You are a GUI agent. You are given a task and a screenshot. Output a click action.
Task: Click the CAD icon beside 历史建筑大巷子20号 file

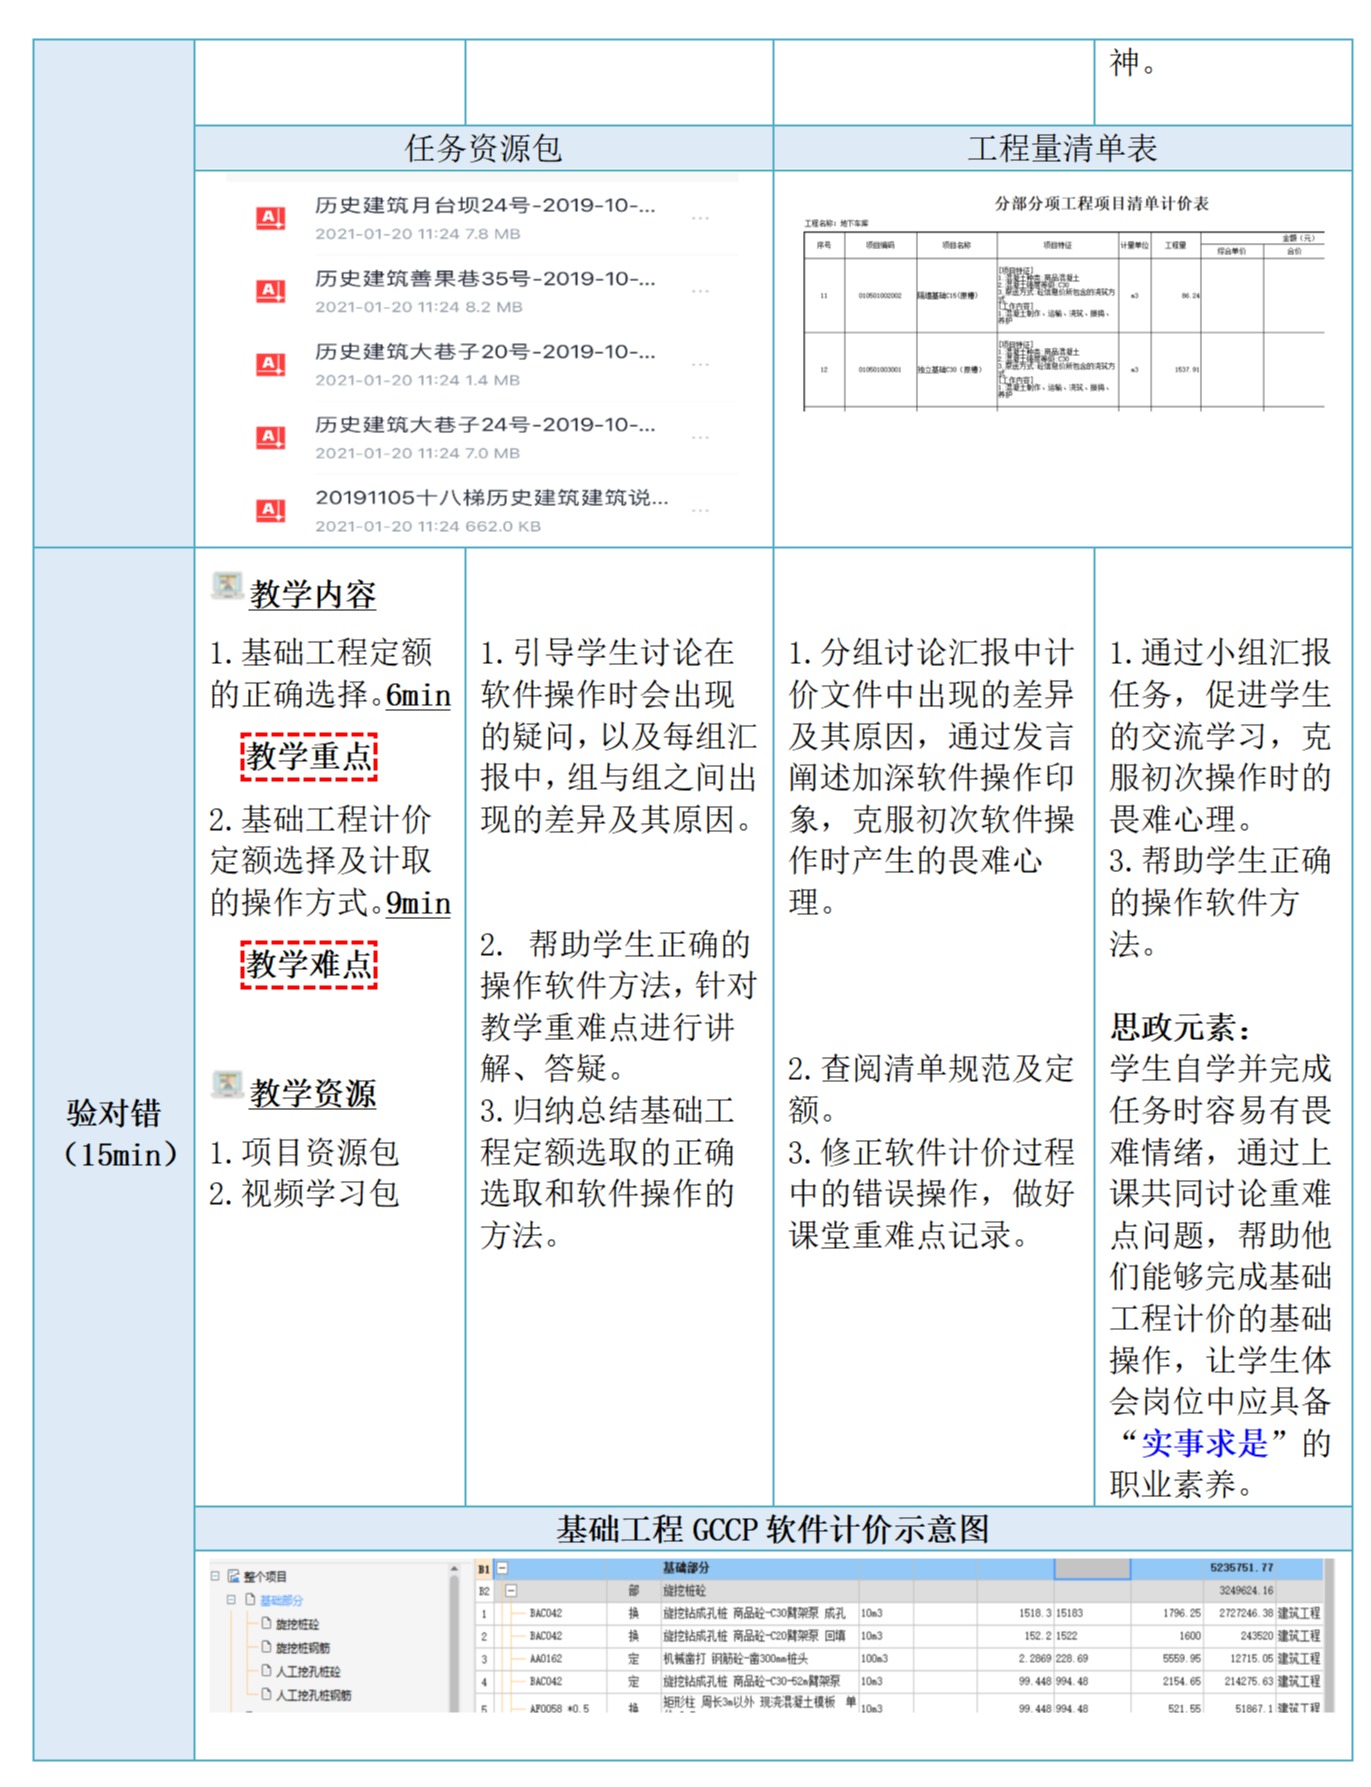click(x=270, y=364)
